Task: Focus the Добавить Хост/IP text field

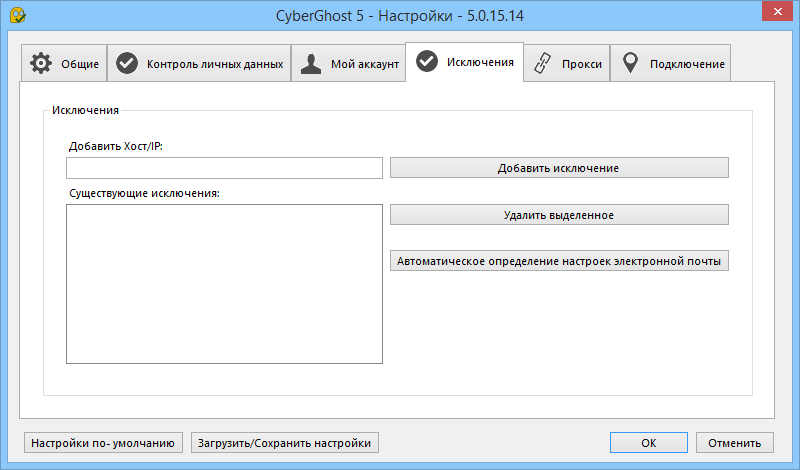Action: click(x=224, y=168)
